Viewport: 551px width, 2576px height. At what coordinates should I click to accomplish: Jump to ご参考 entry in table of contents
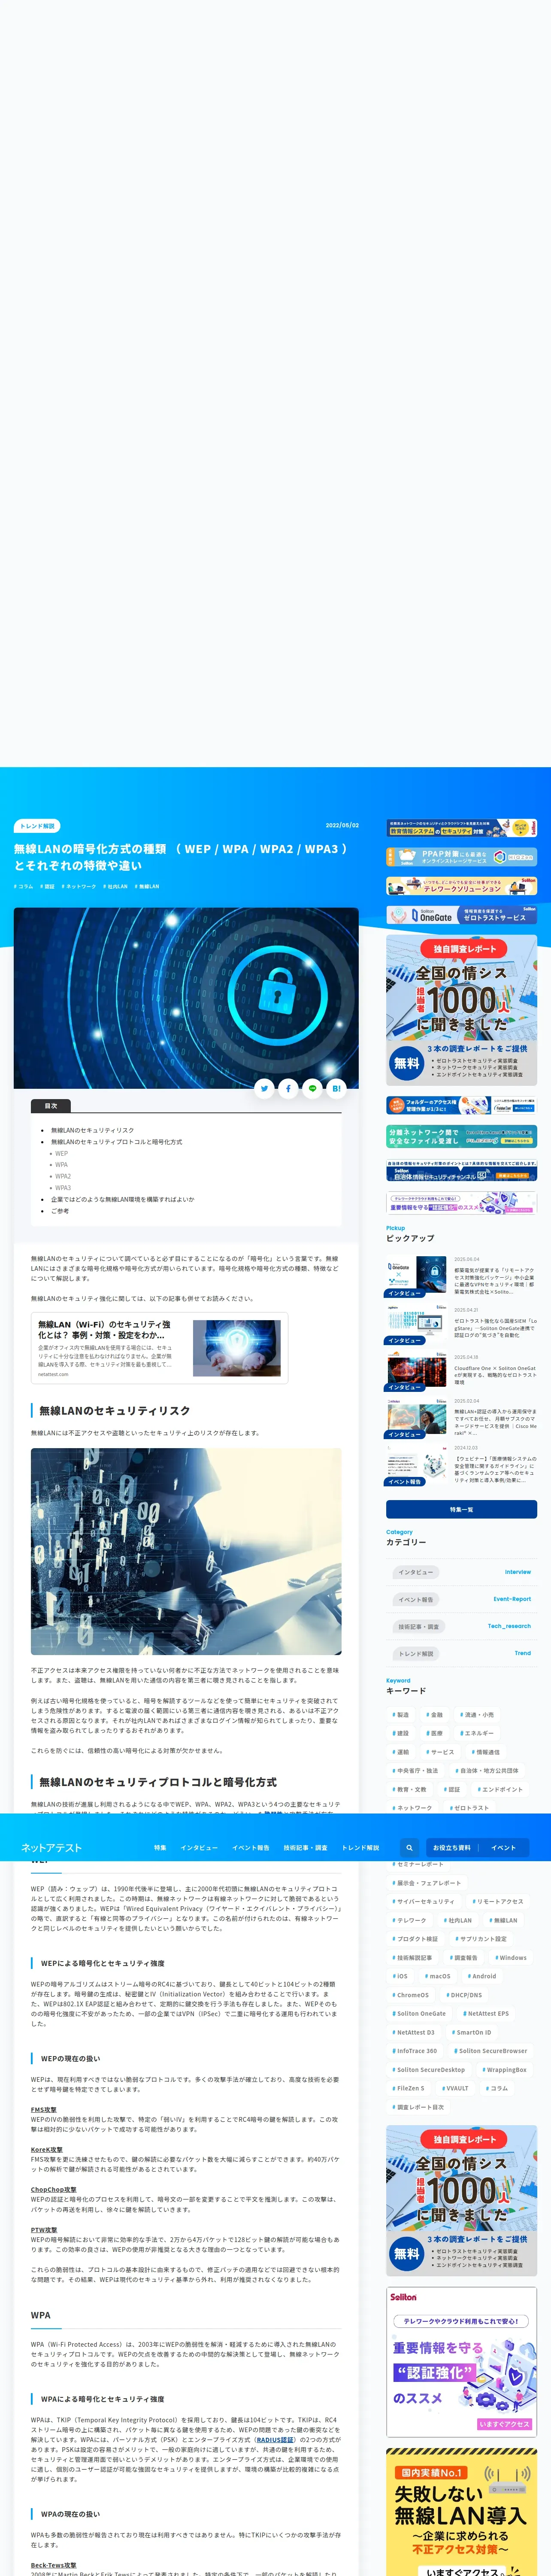60,1211
